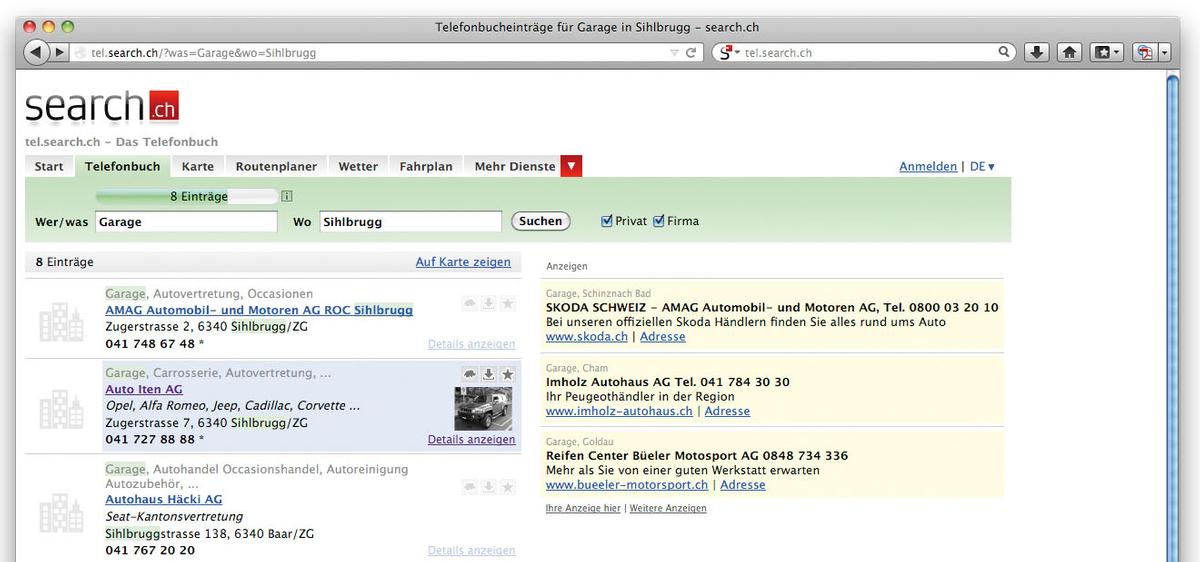Click Details anzeigen for Auto Iten AG
1200x562 pixels.
coord(471,439)
